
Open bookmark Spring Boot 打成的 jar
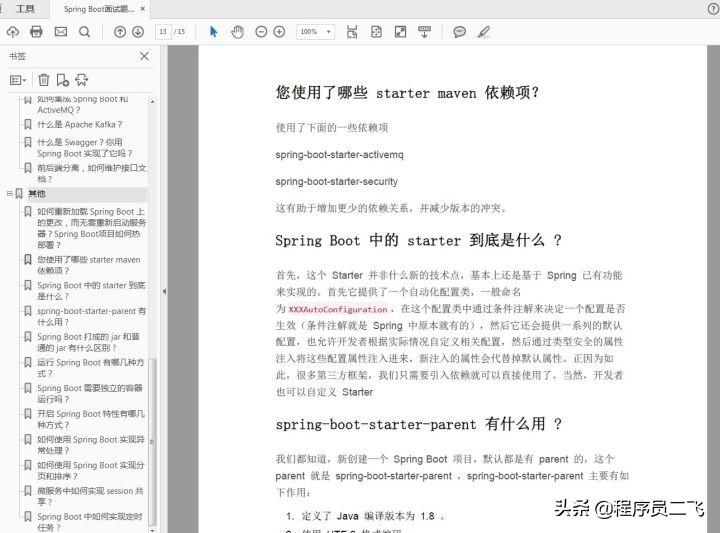coord(88,342)
